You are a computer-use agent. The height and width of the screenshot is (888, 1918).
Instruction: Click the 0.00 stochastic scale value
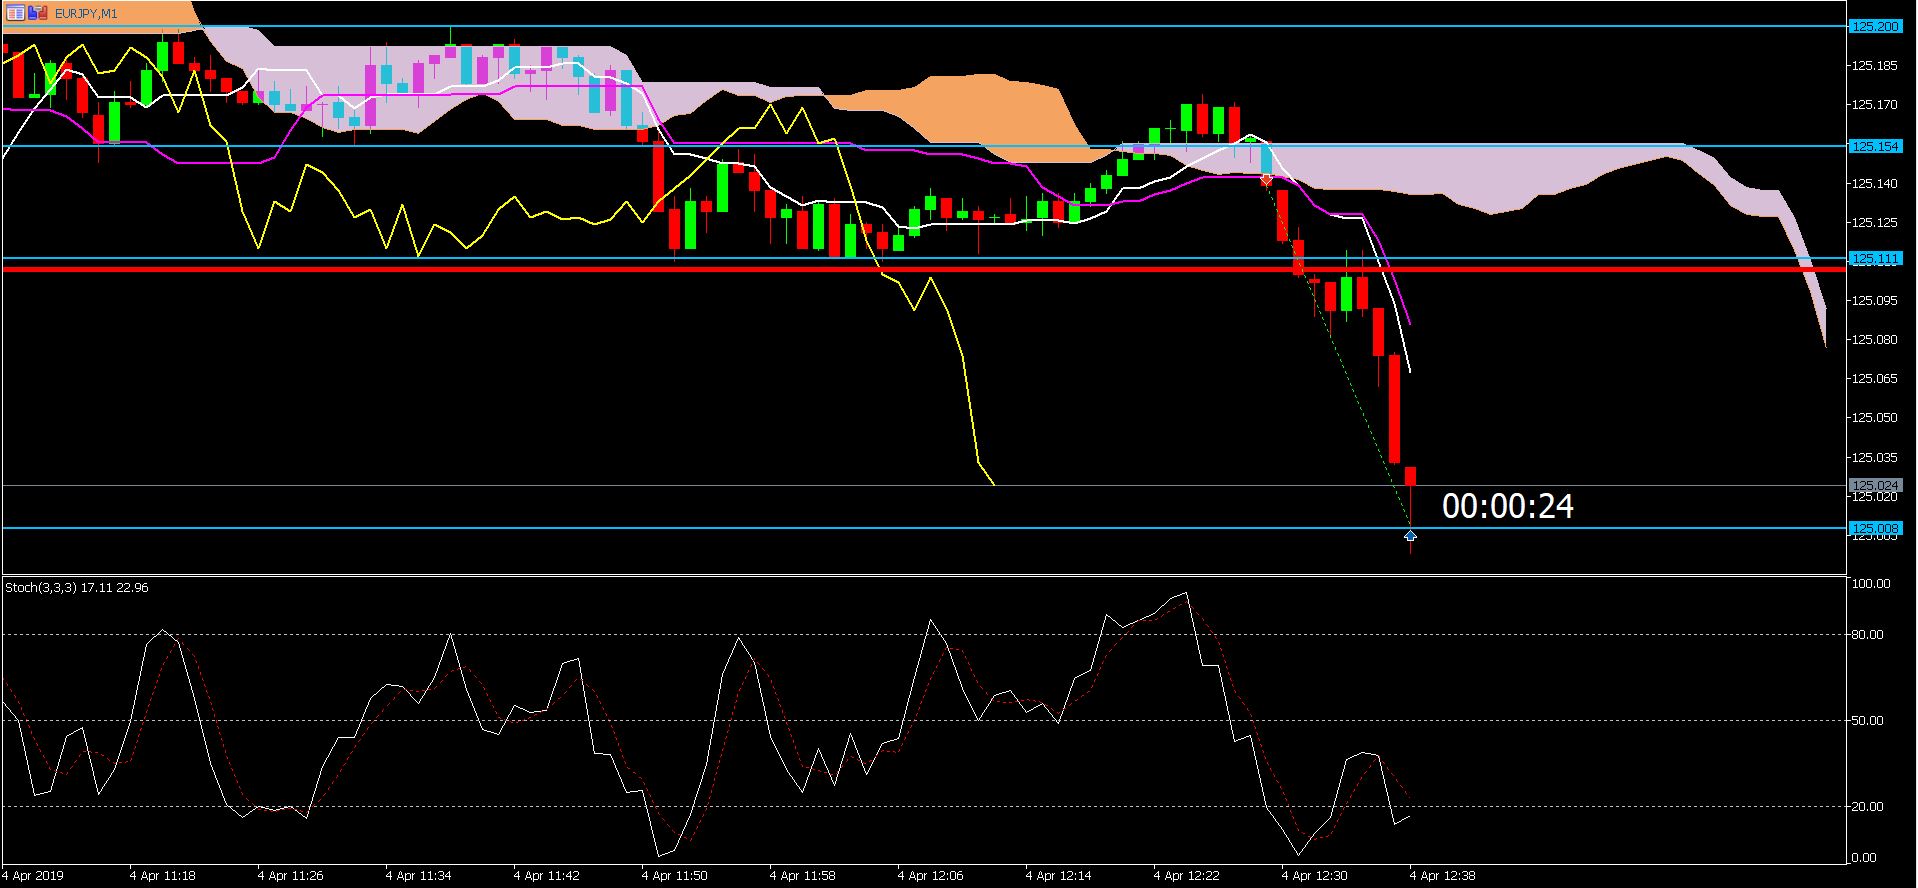(x=1865, y=857)
